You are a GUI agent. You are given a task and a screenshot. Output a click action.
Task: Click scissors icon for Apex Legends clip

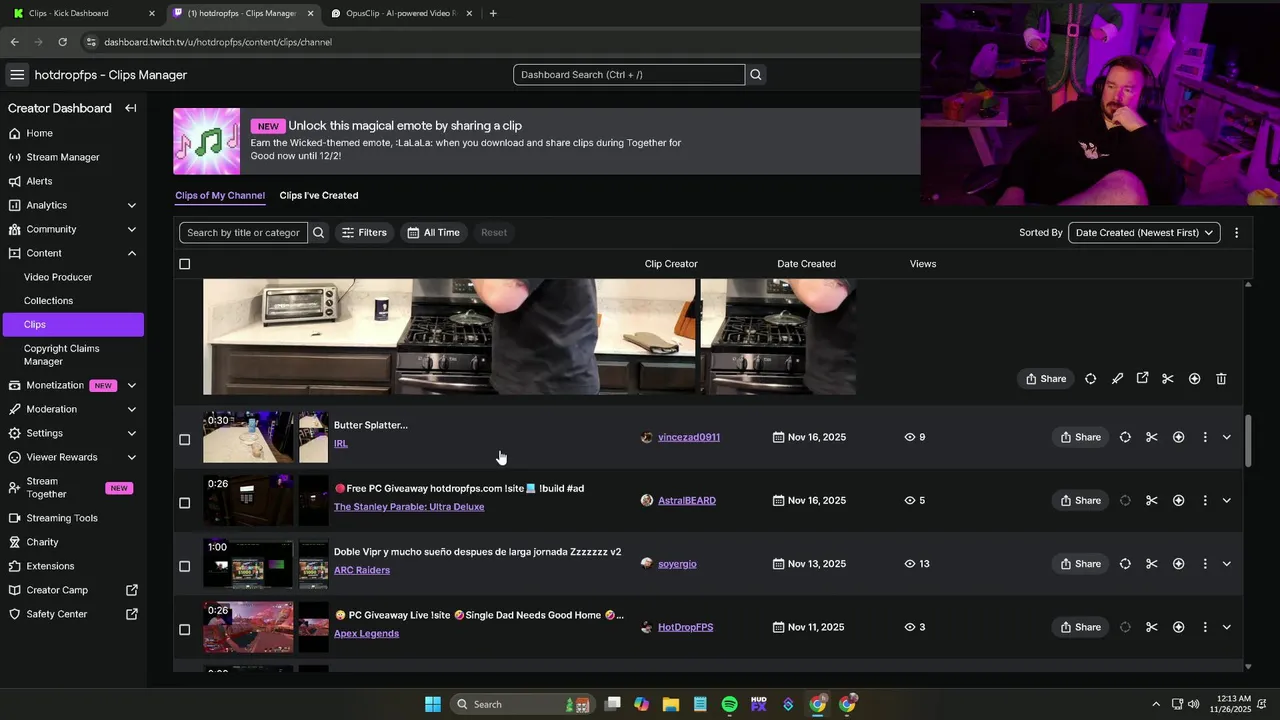tap(1151, 627)
